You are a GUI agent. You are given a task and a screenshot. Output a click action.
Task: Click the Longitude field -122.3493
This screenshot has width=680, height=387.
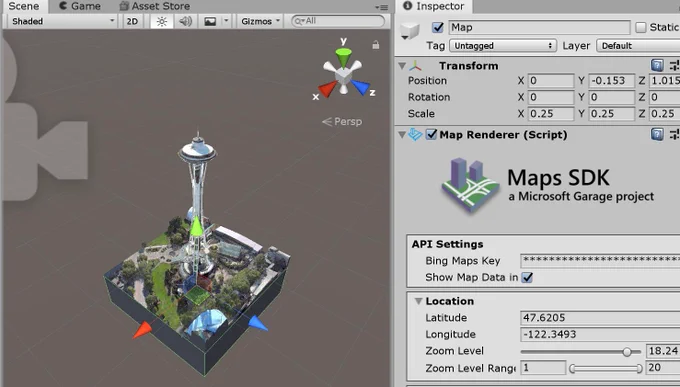point(600,335)
